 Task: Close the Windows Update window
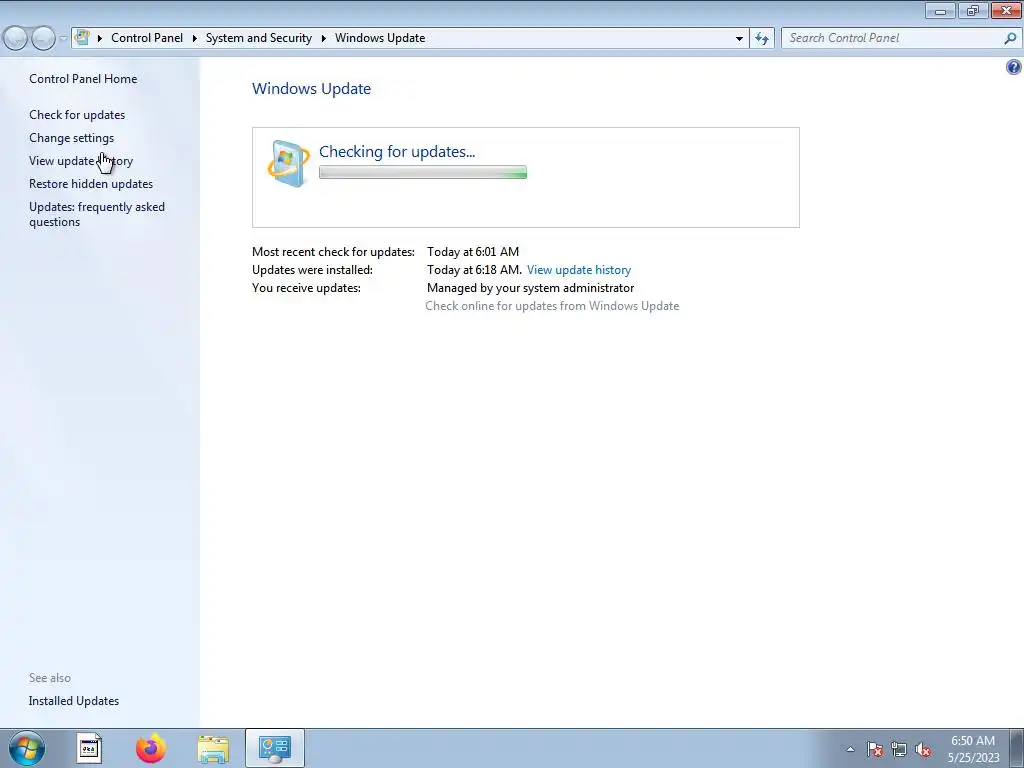coord(1006,10)
